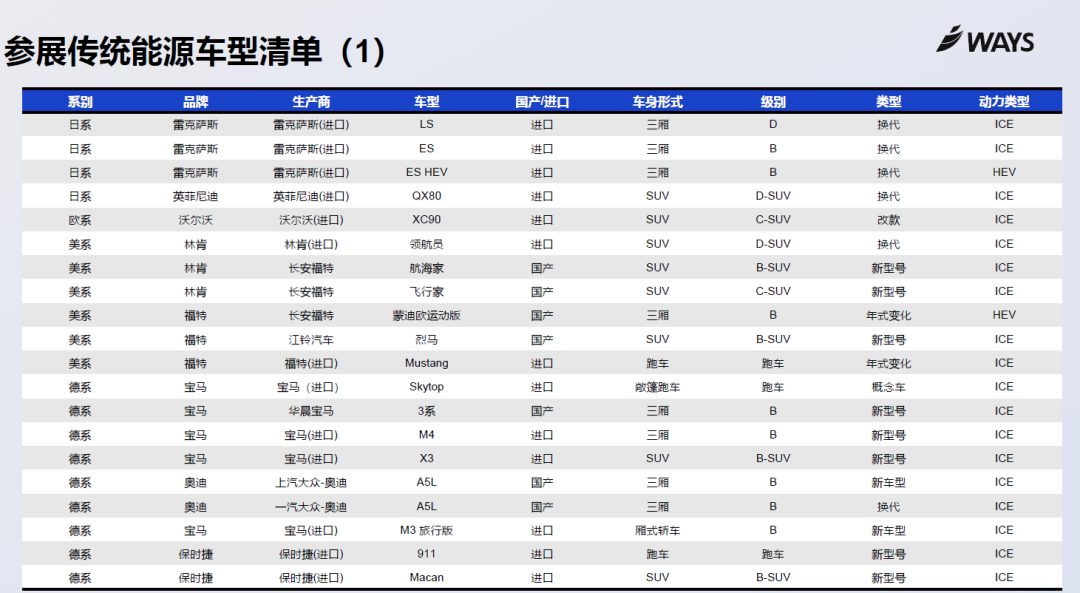1080x593 pixels.
Task: Select the XC90 model cell
Action: pos(426,220)
